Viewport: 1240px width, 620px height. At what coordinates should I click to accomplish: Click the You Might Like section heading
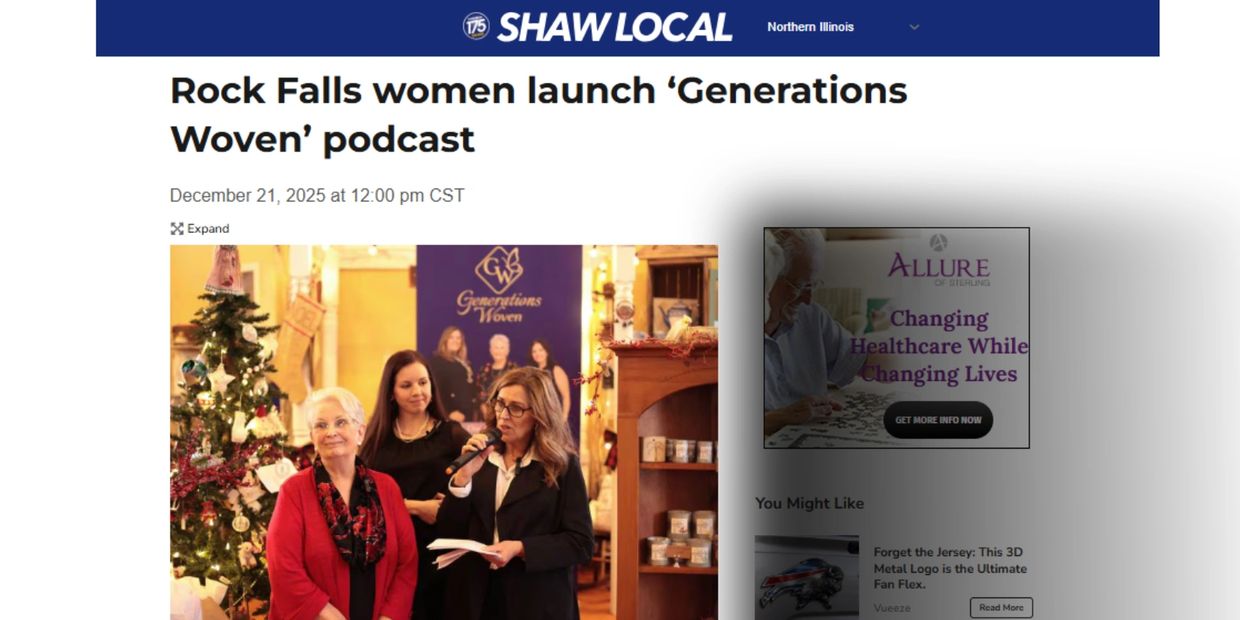(809, 503)
